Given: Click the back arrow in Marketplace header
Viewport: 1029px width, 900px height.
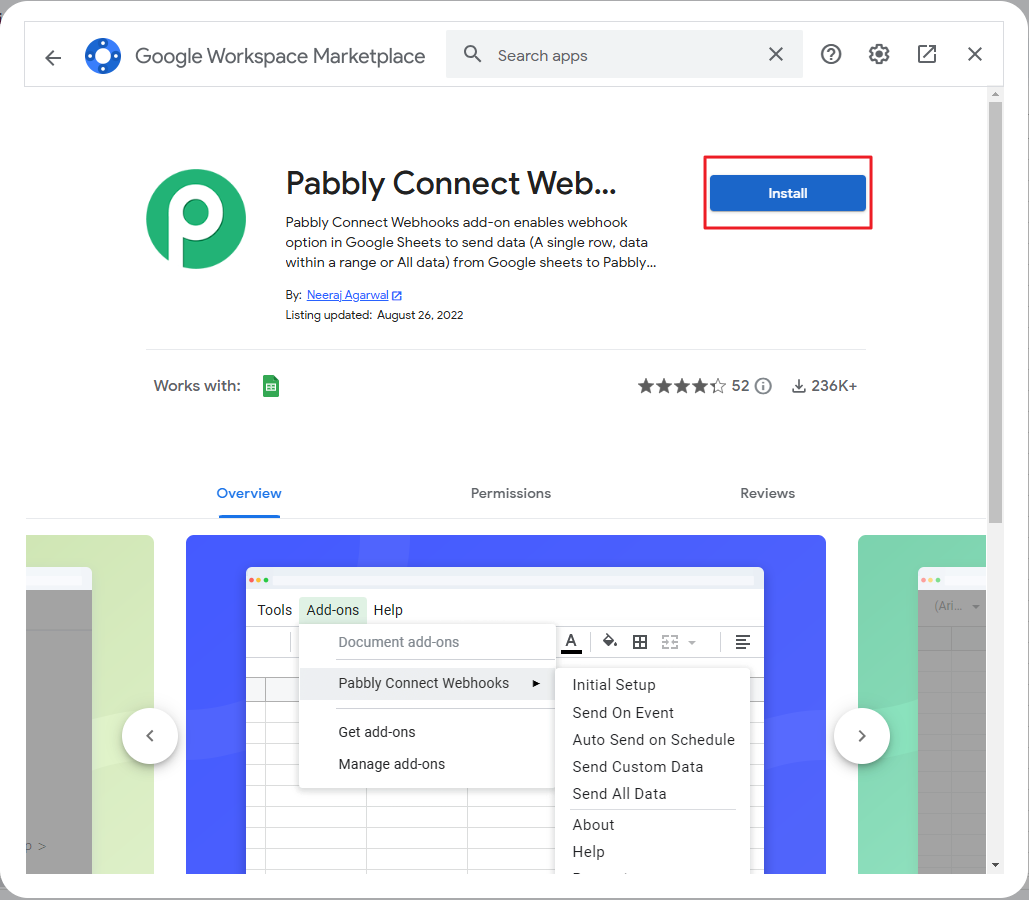Looking at the screenshot, I should pos(53,57).
